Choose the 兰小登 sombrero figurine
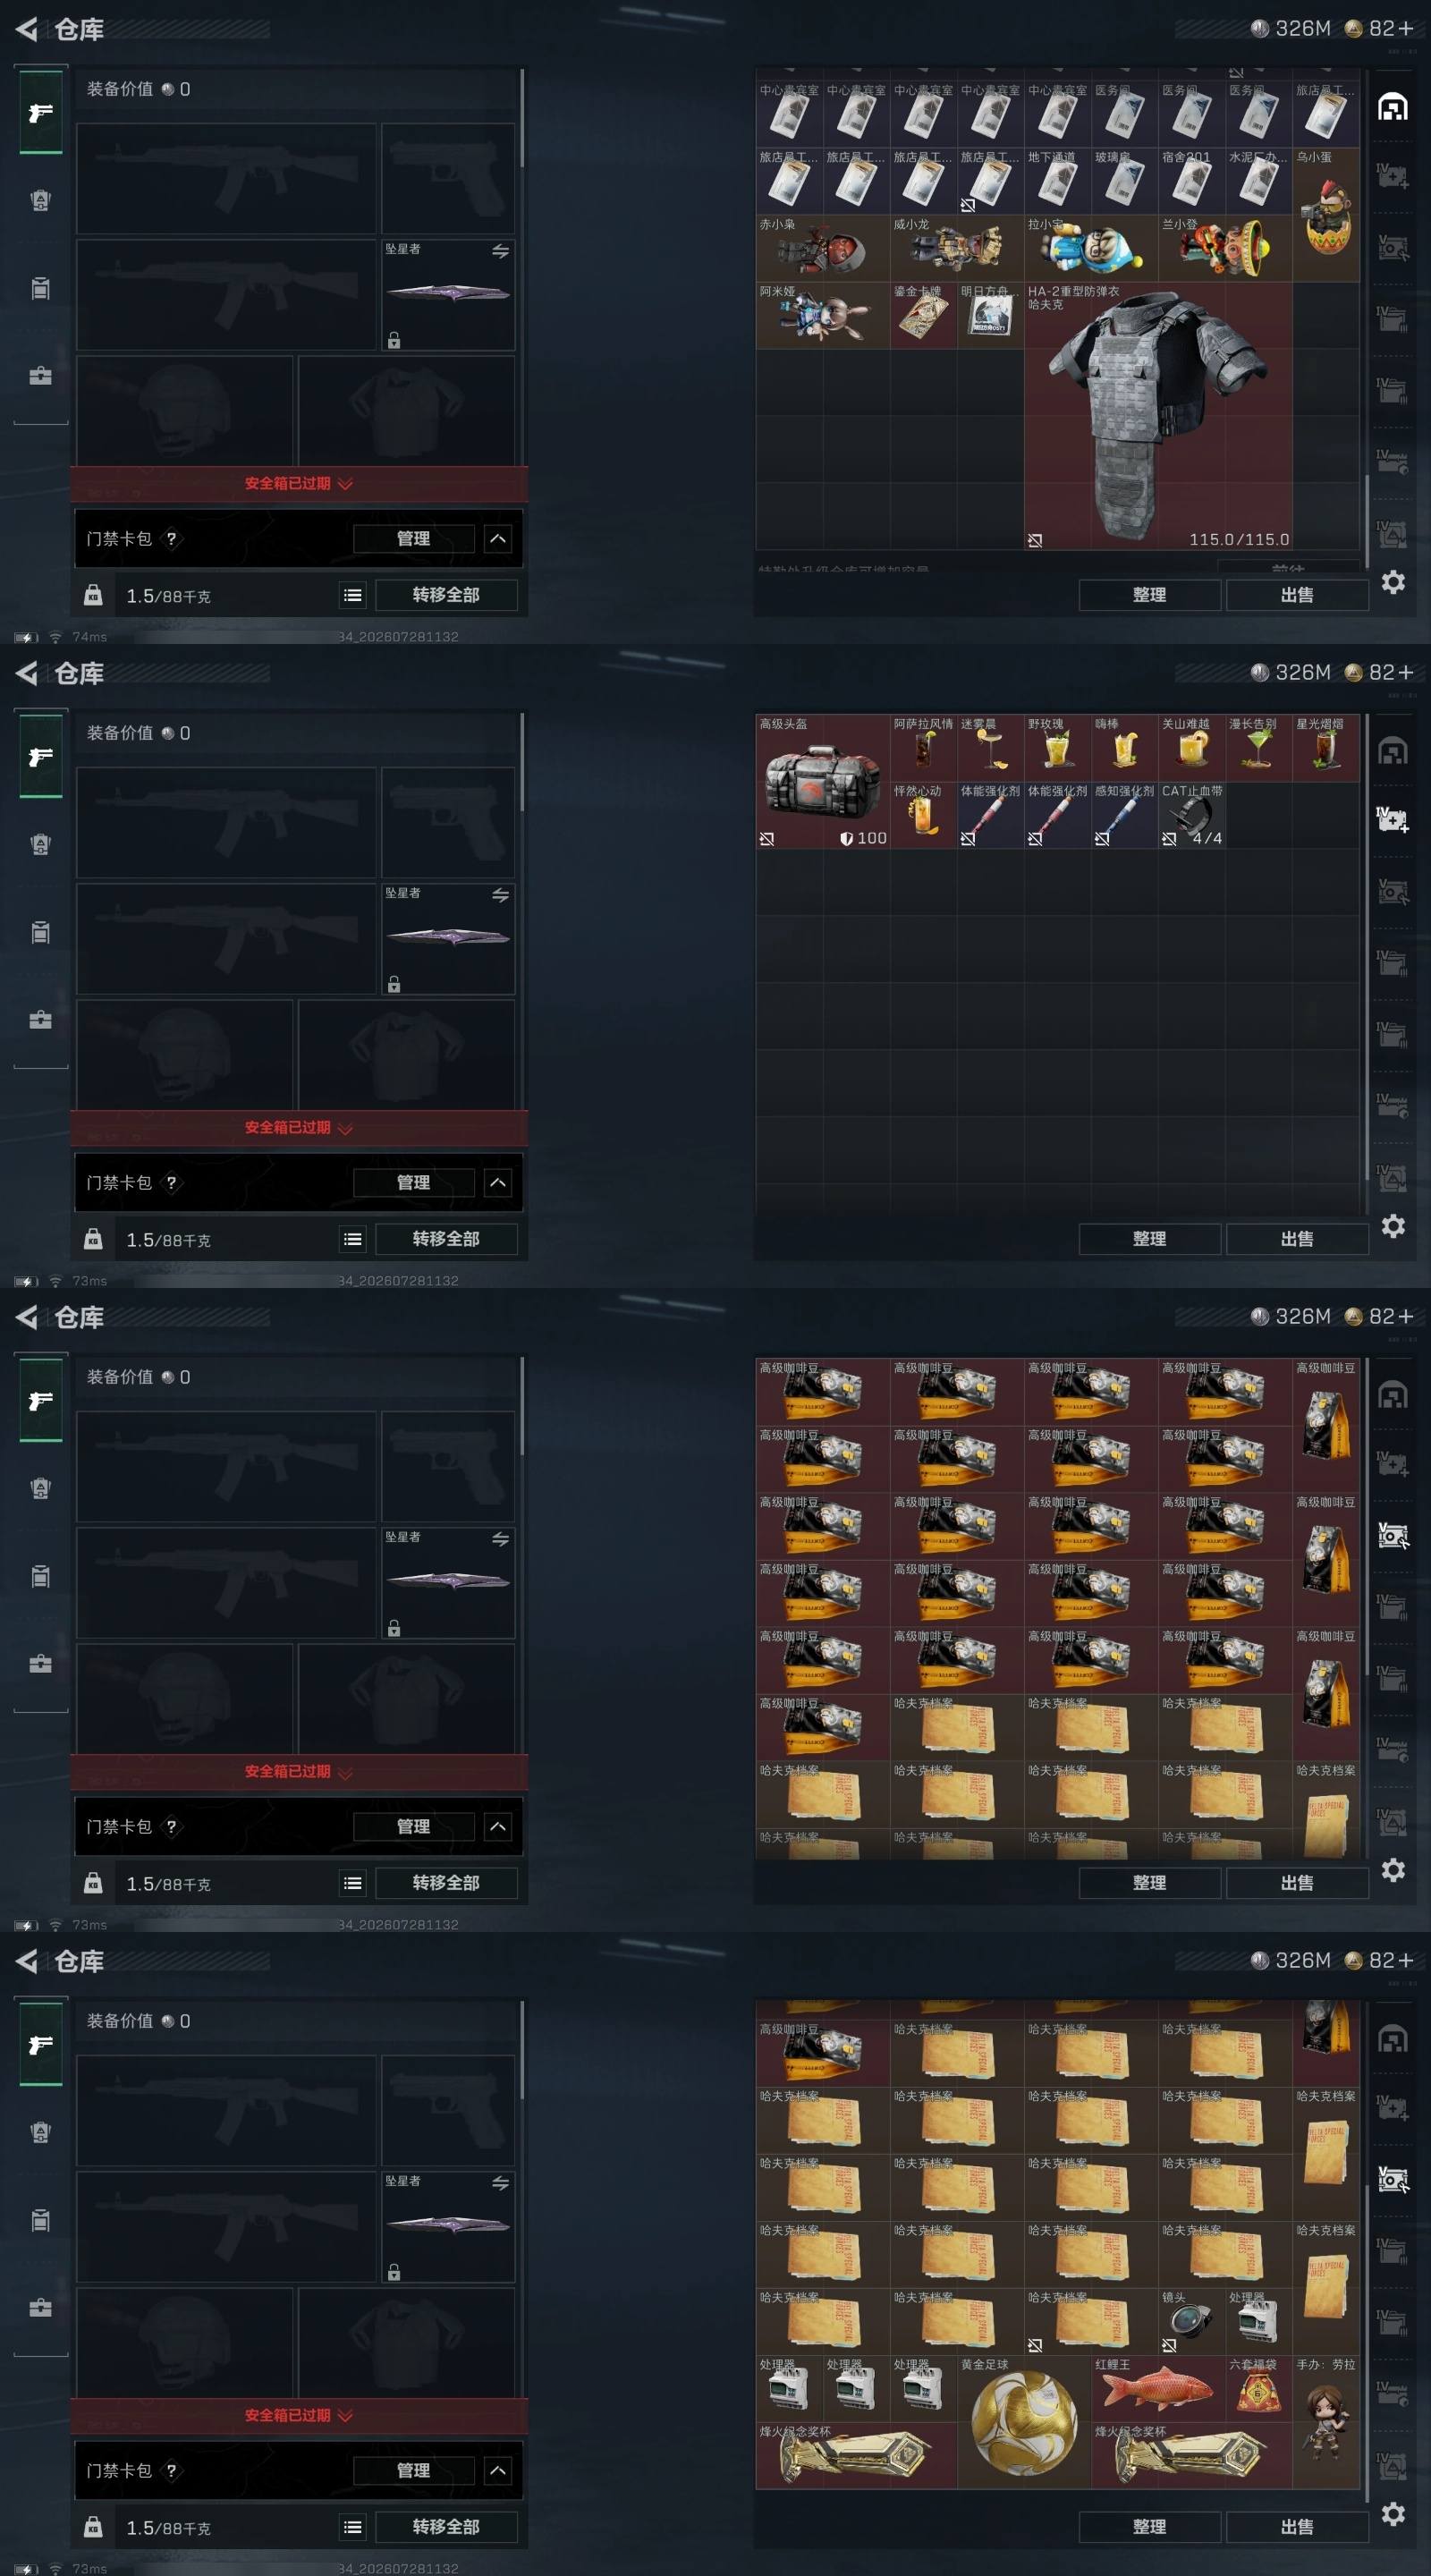 (x=1225, y=249)
